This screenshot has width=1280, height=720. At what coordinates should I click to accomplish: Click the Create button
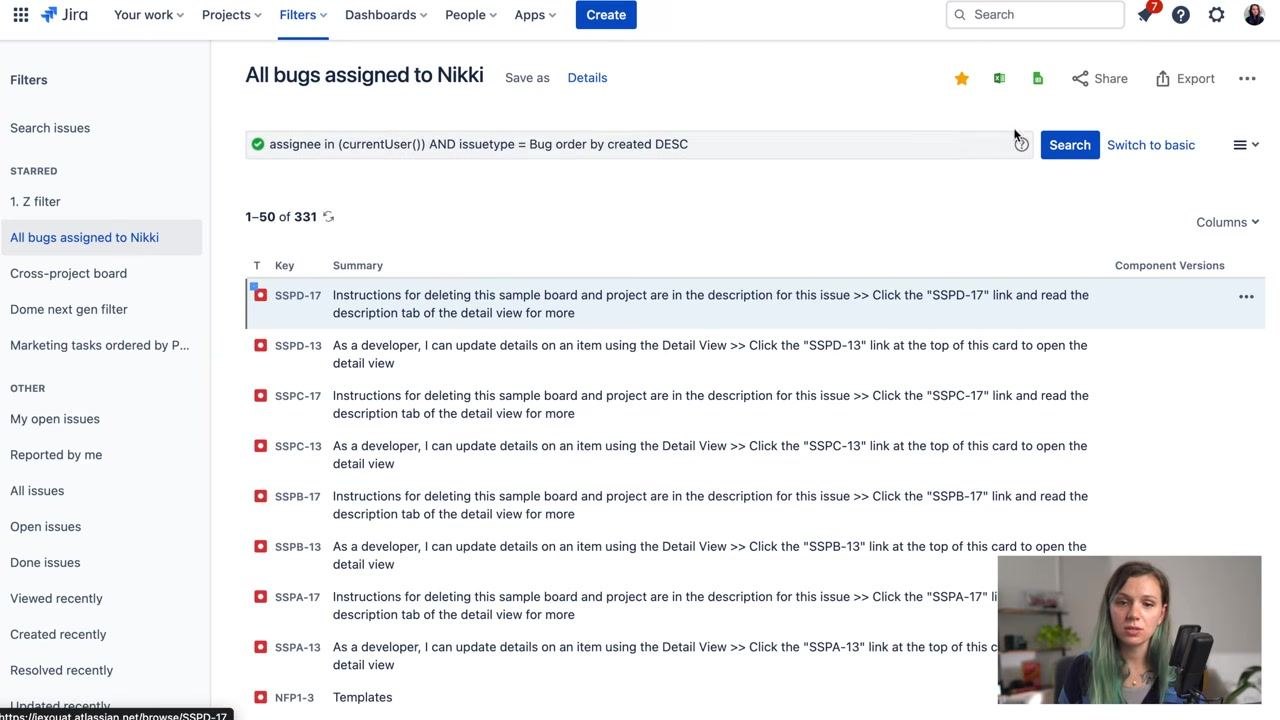pyautogui.click(x=606, y=15)
